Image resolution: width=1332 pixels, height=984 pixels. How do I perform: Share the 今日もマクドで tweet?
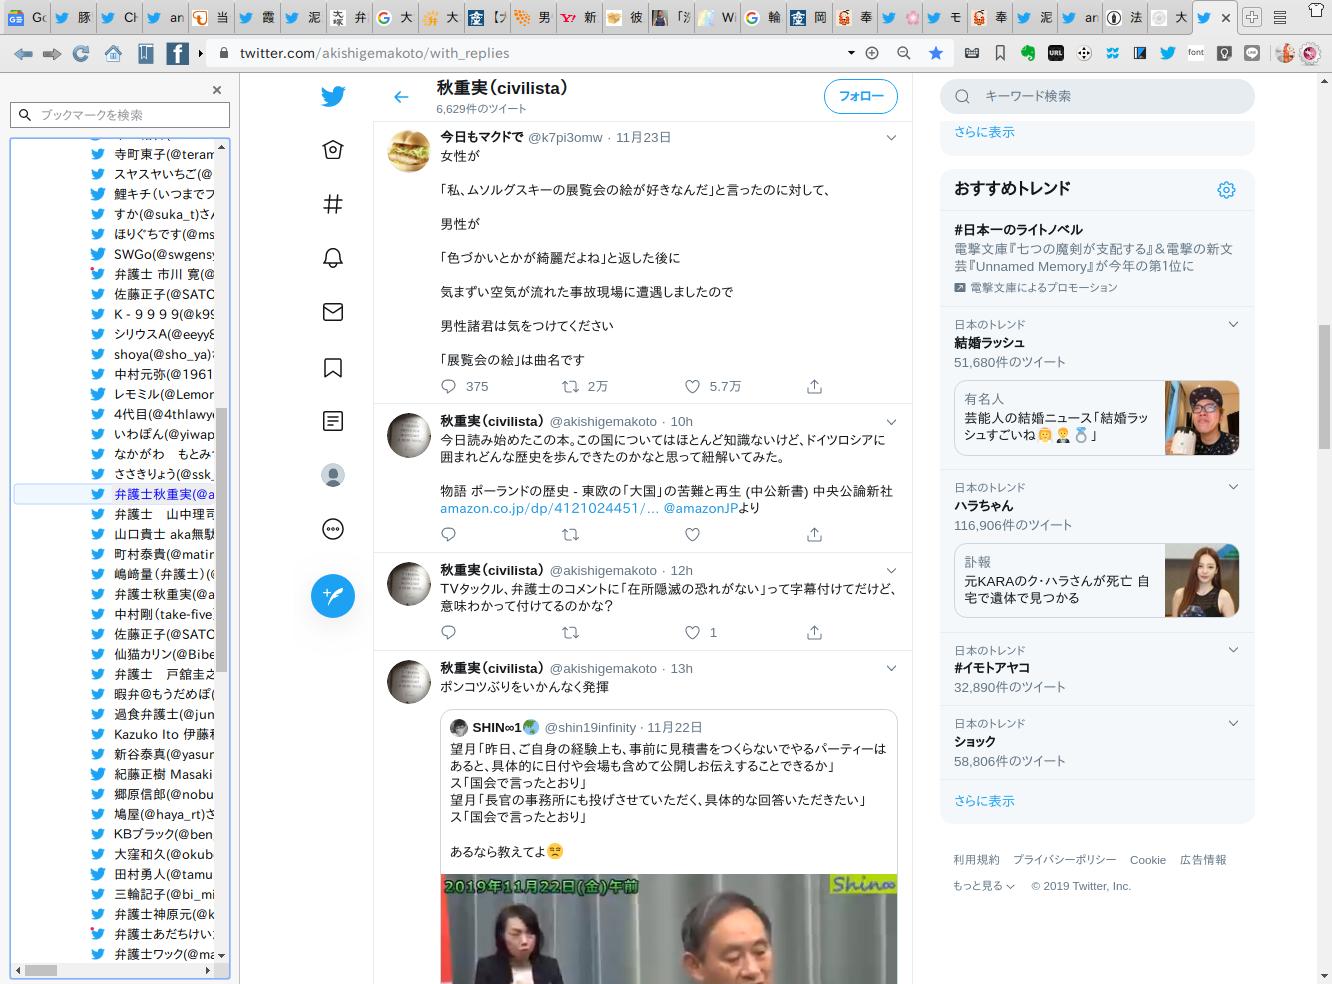pyautogui.click(x=814, y=386)
